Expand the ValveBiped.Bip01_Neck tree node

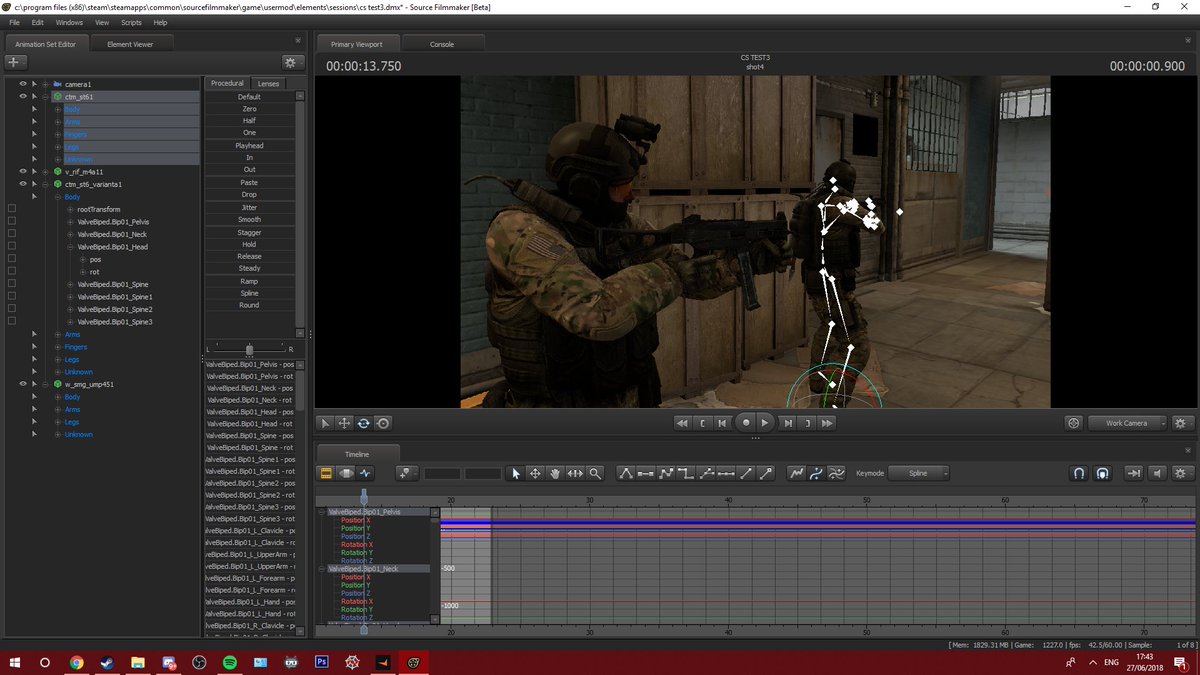pyautogui.click(x=70, y=234)
